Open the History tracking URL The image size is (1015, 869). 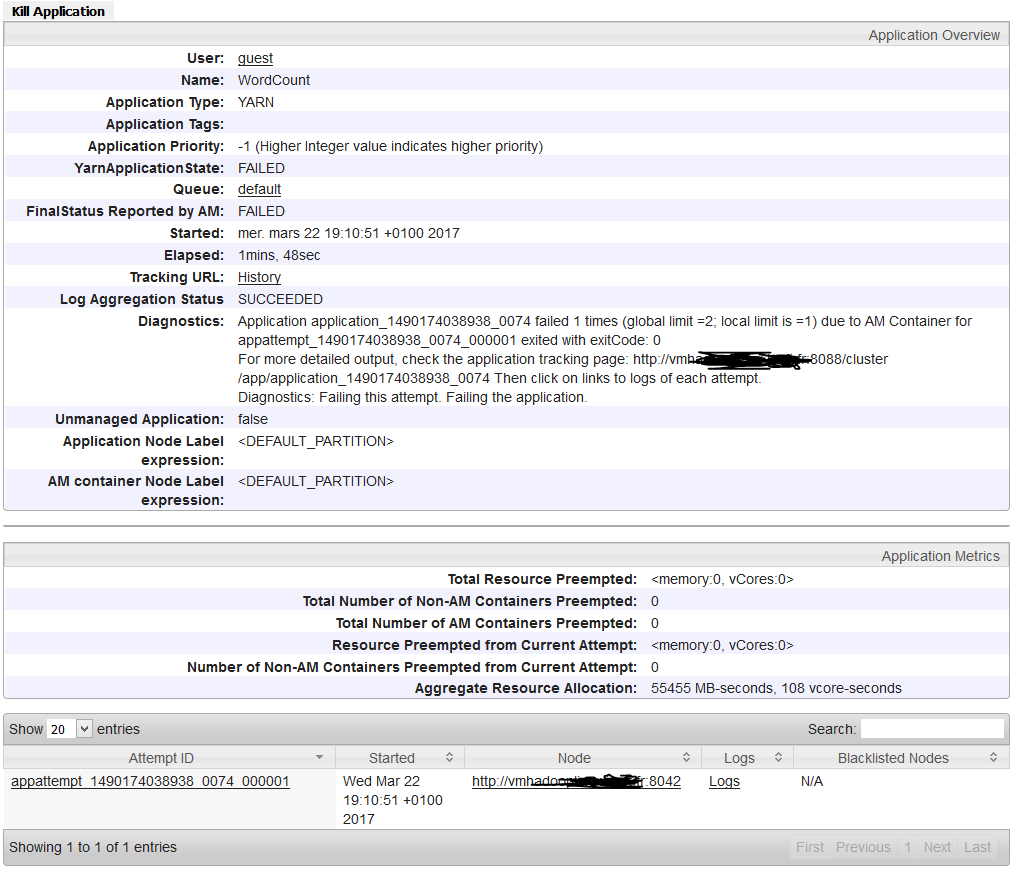tap(259, 277)
